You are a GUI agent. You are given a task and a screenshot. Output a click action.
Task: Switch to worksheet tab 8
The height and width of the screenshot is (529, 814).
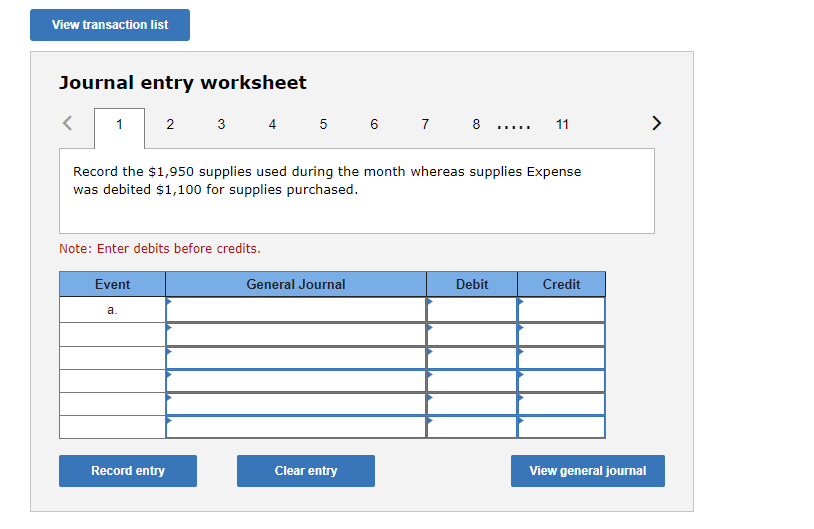click(476, 125)
